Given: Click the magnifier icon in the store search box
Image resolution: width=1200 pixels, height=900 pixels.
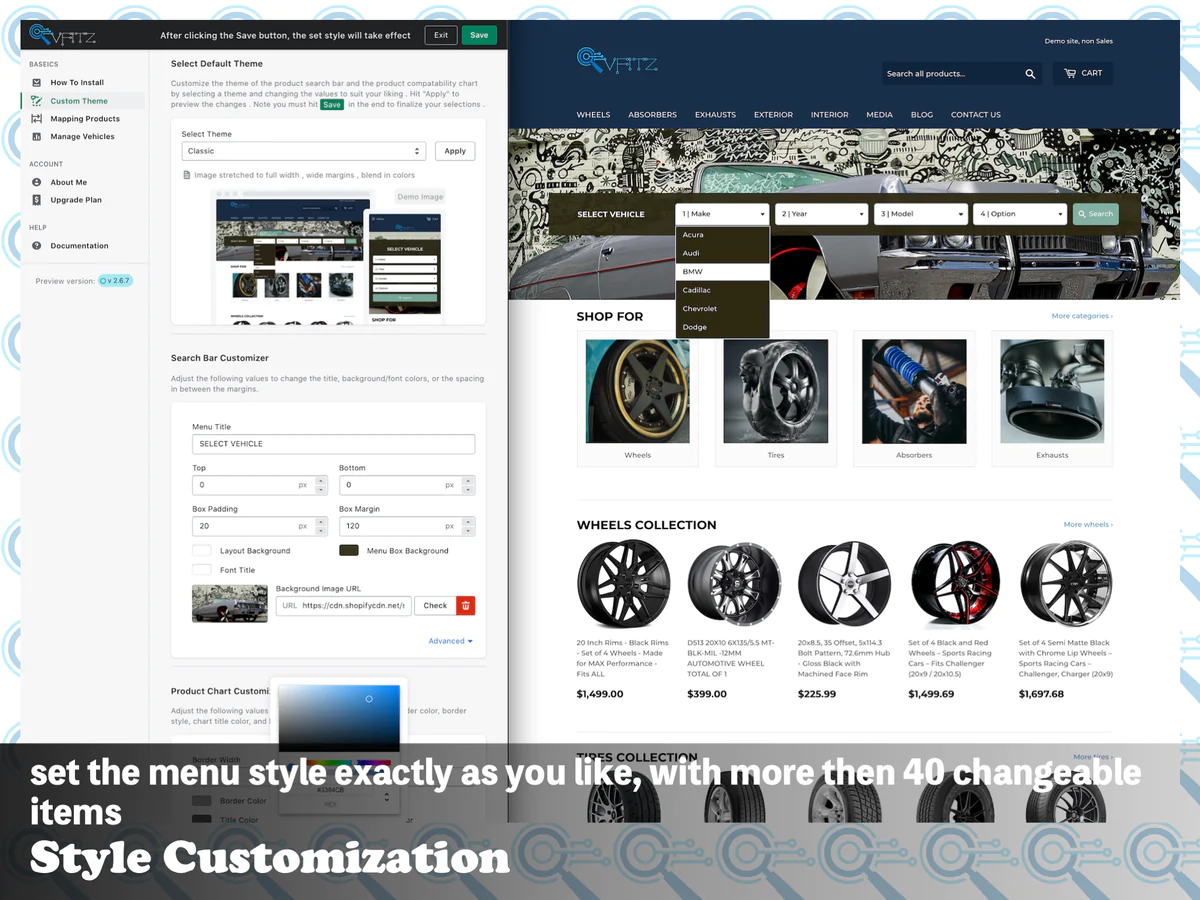Looking at the screenshot, I should [1030, 74].
